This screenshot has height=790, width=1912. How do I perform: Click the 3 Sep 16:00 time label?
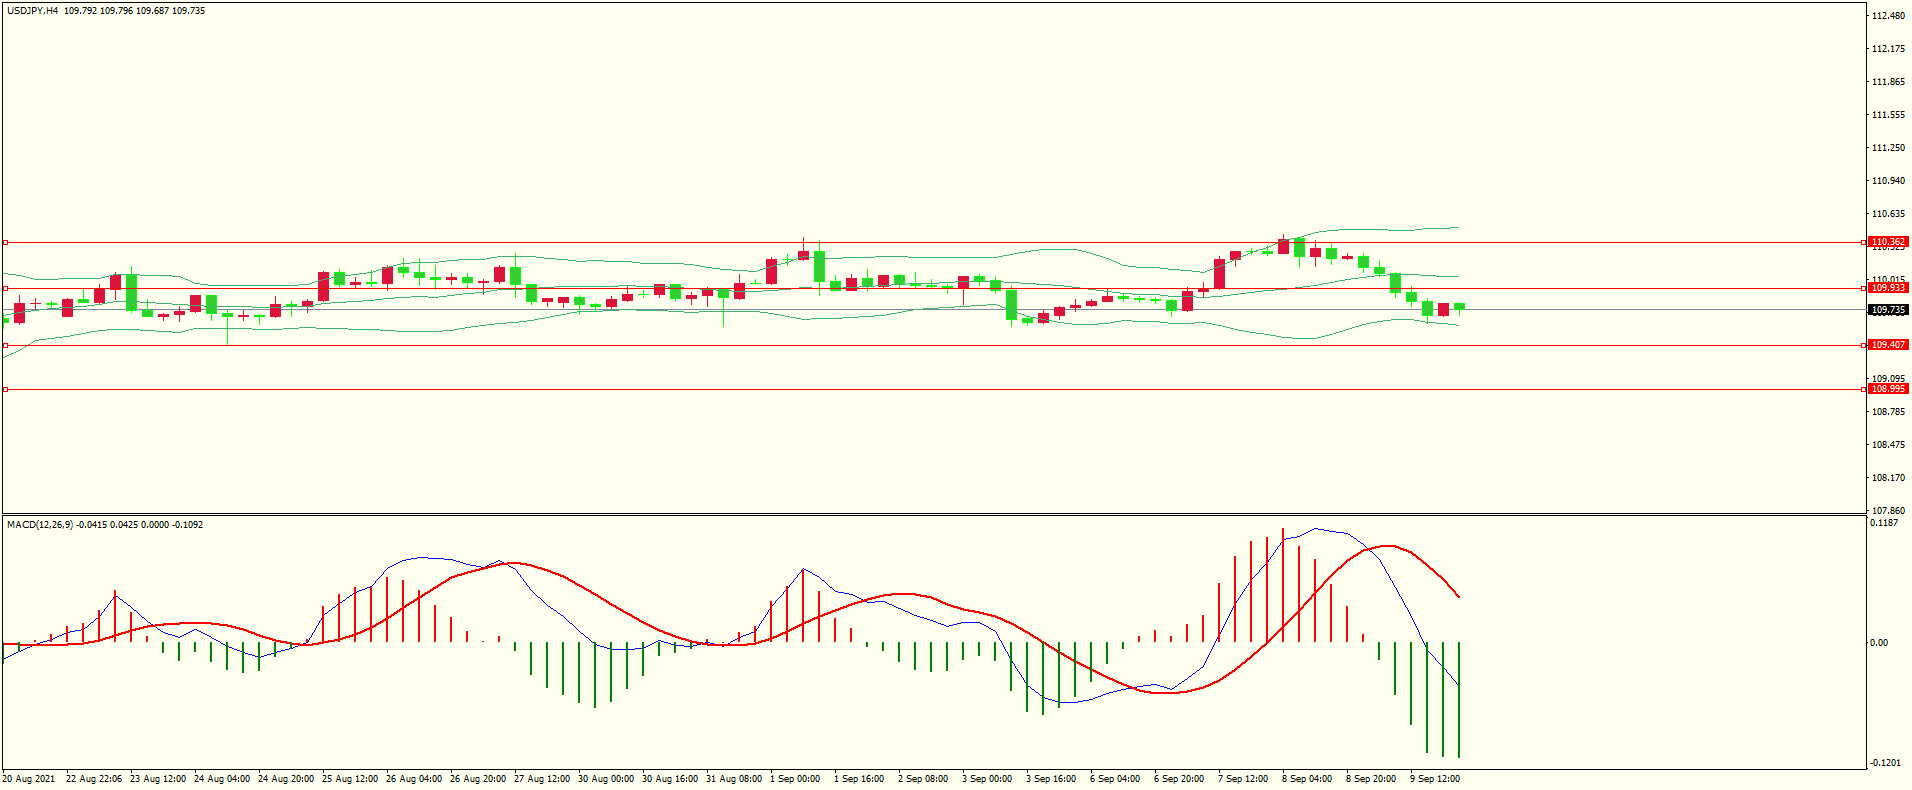coord(1051,779)
